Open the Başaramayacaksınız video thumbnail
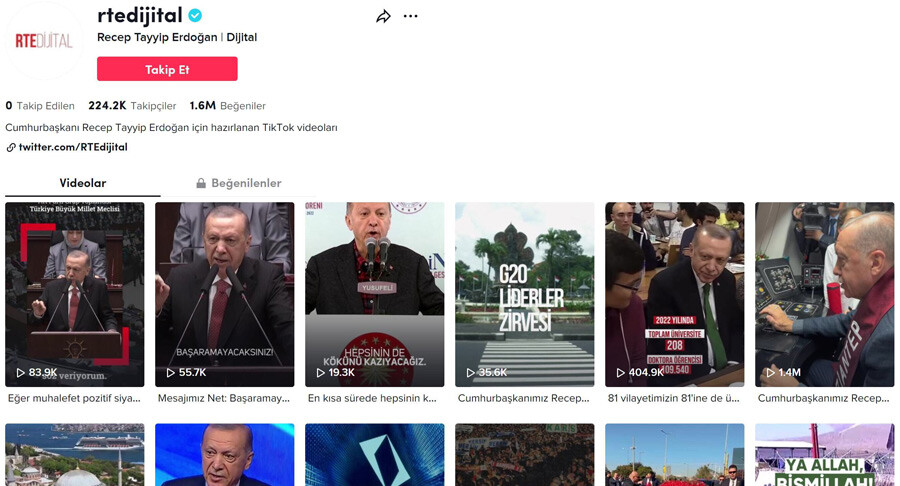Image resolution: width=900 pixels, height=486 pixels. coord(224,294)
